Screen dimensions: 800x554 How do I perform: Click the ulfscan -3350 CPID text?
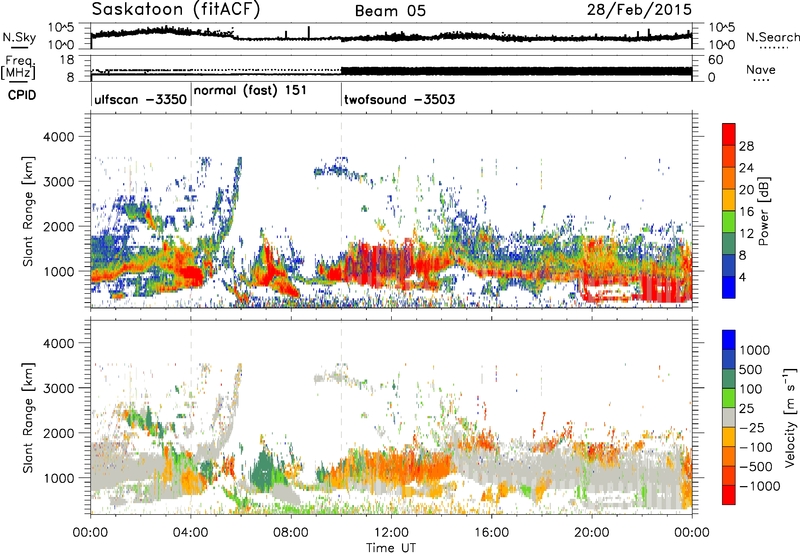click(140, 99)
